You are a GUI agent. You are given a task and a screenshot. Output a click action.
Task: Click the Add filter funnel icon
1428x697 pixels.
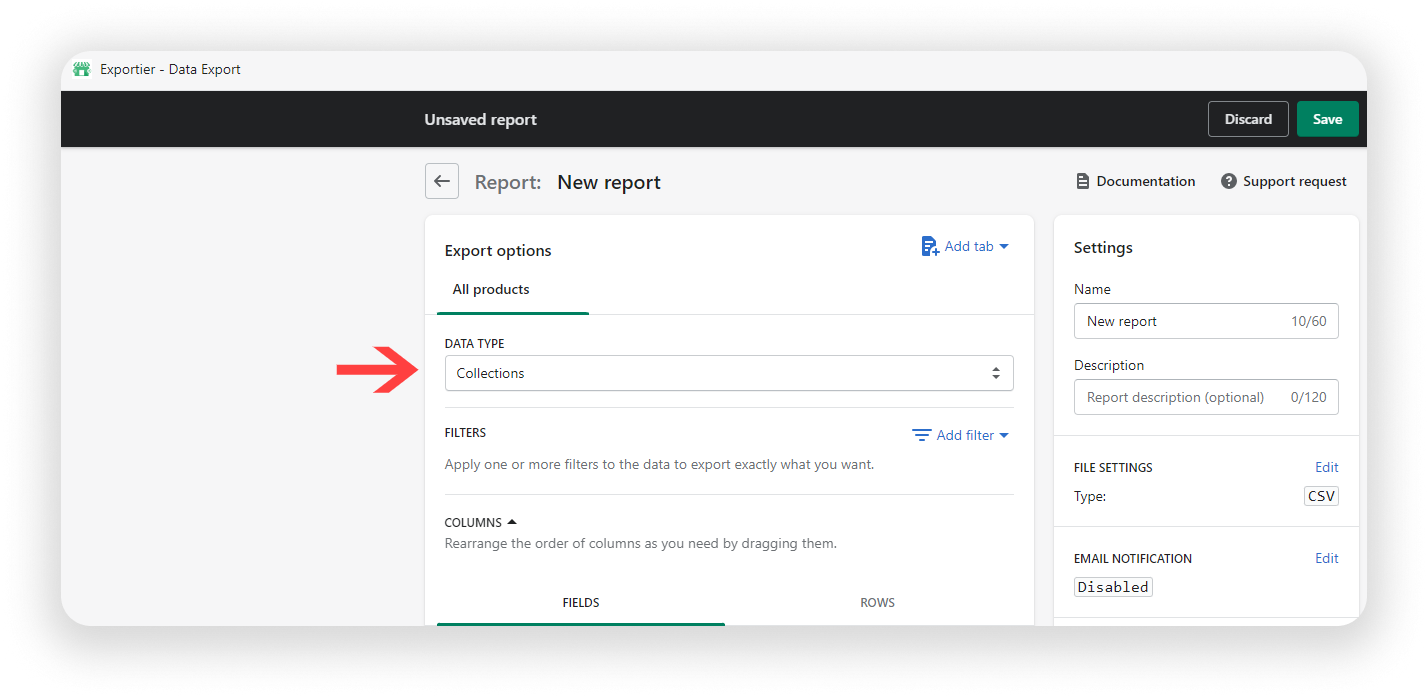921,435
